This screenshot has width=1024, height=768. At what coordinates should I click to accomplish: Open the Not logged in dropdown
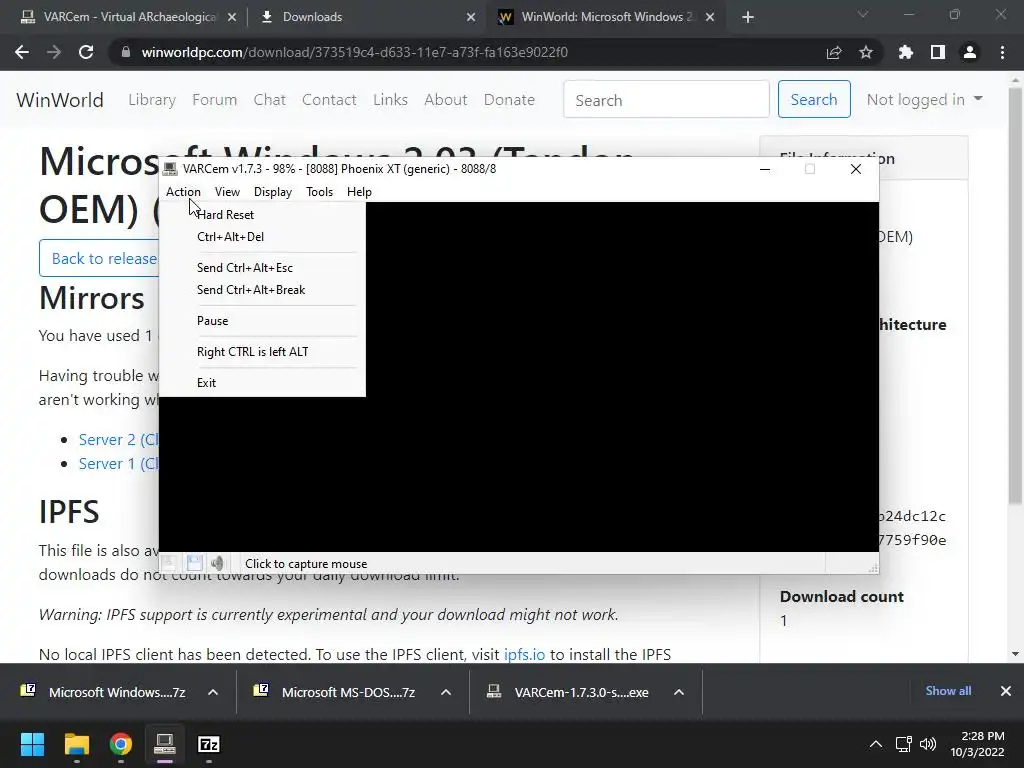[x=924, y=99]
